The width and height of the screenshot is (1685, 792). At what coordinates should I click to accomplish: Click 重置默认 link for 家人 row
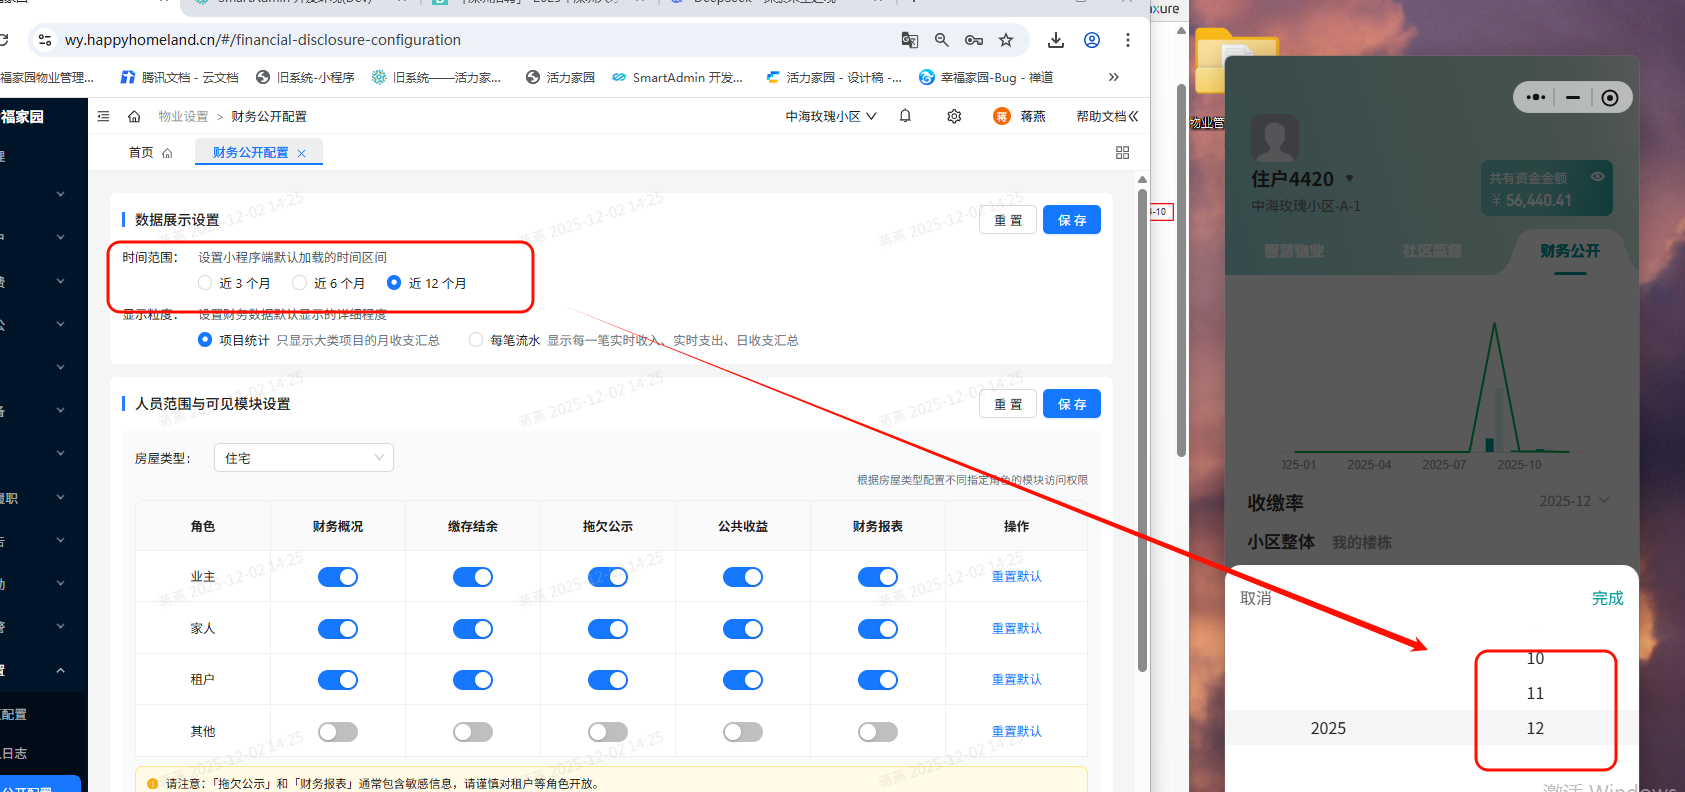[1016, 628]
